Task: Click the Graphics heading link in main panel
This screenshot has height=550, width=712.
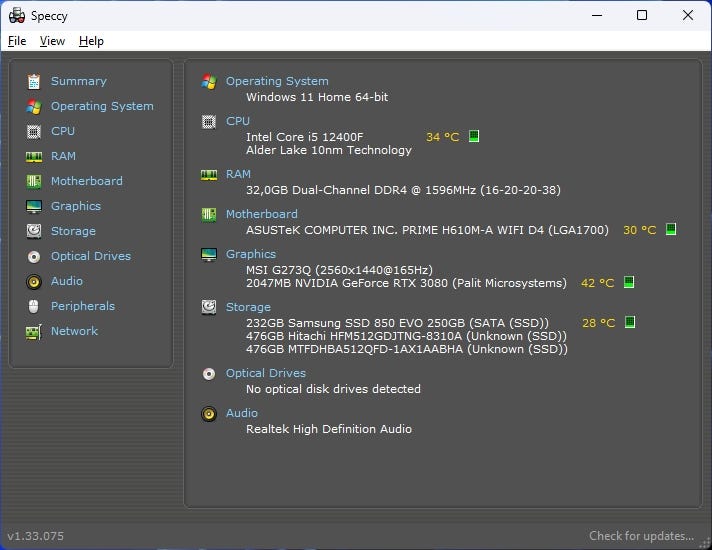Action: pyautogui.click(x=251, y=254)
